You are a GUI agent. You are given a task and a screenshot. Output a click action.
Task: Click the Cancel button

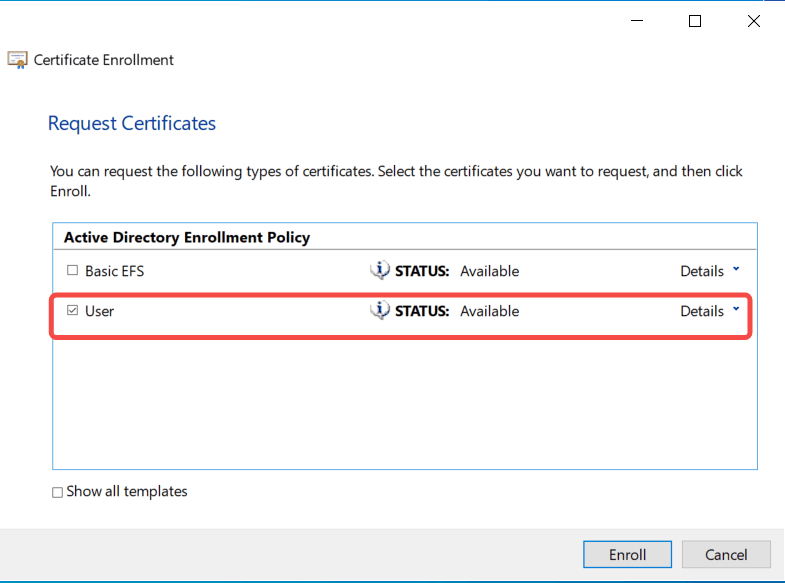pos(726,554)
